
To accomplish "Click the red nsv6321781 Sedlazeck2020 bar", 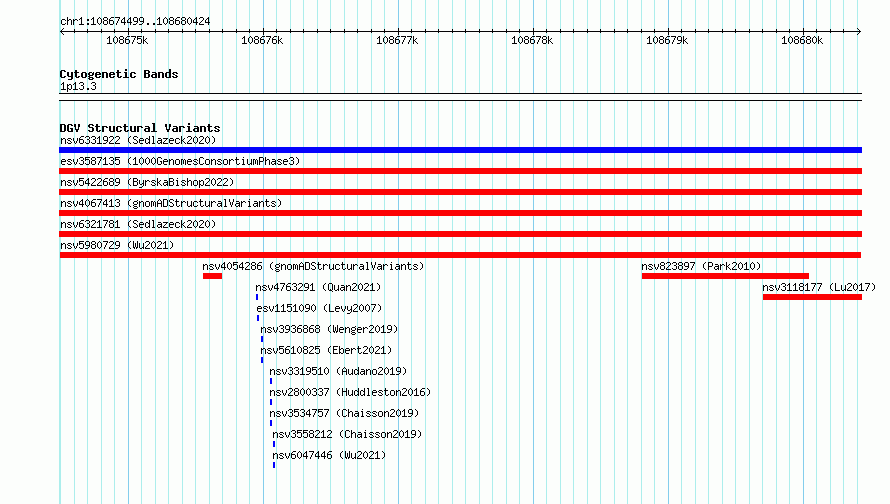I will pos(460,234).
